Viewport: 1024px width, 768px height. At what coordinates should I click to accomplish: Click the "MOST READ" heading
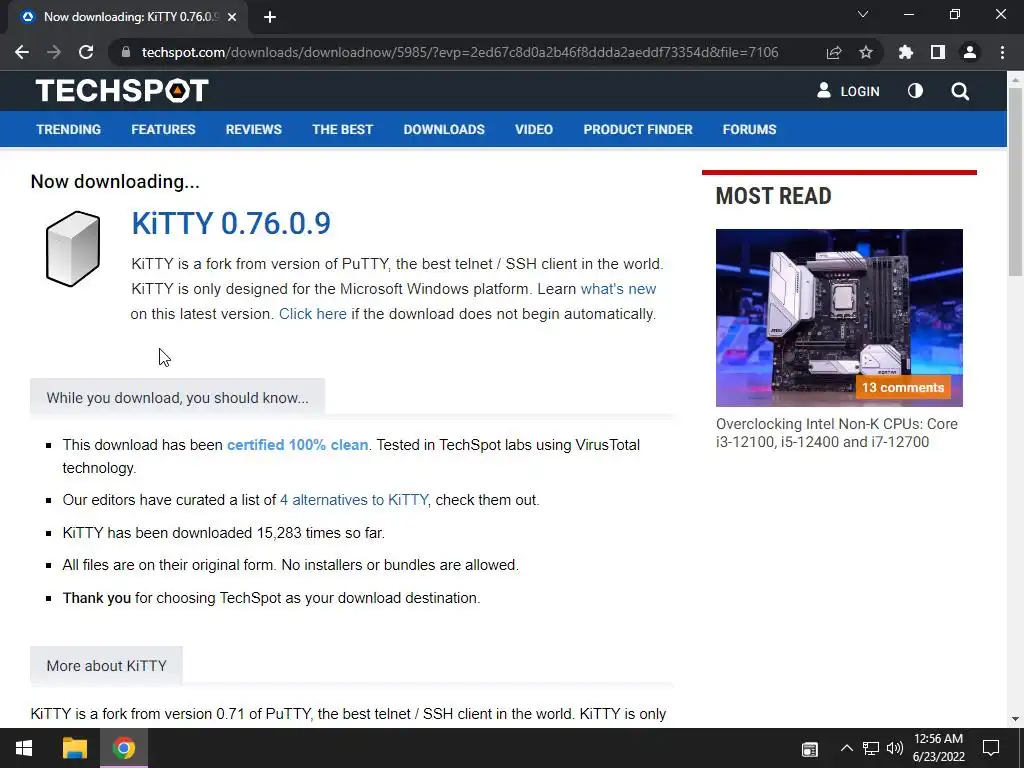pyautogui.click(x=773, y=196)
